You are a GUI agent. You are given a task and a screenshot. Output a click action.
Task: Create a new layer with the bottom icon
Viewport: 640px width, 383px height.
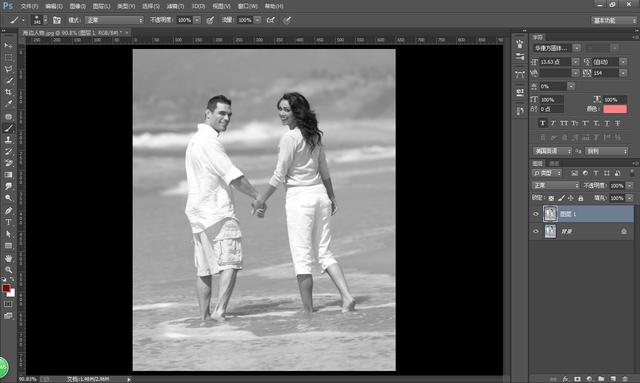613,379
